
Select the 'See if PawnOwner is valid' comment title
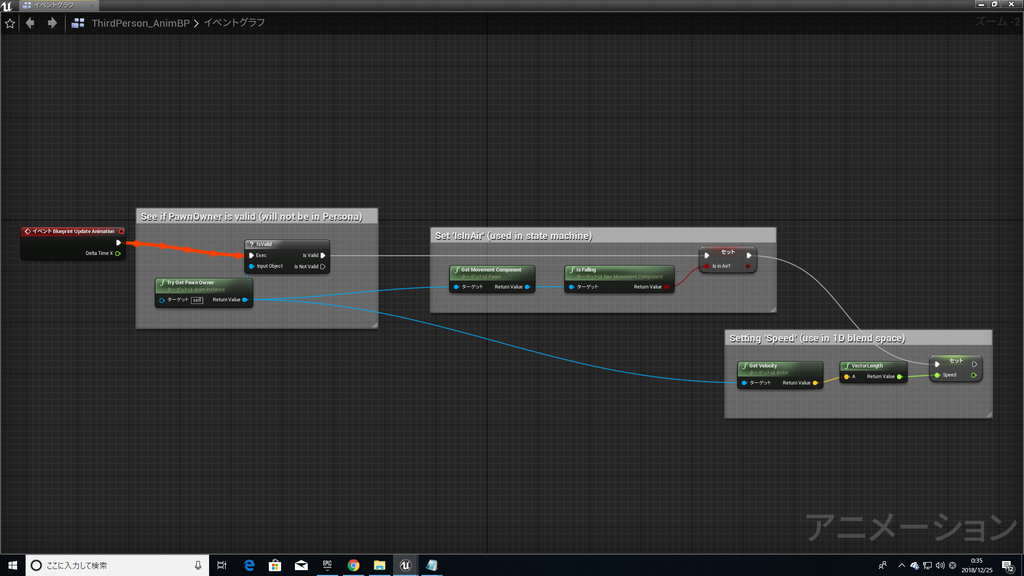point(251,216)
